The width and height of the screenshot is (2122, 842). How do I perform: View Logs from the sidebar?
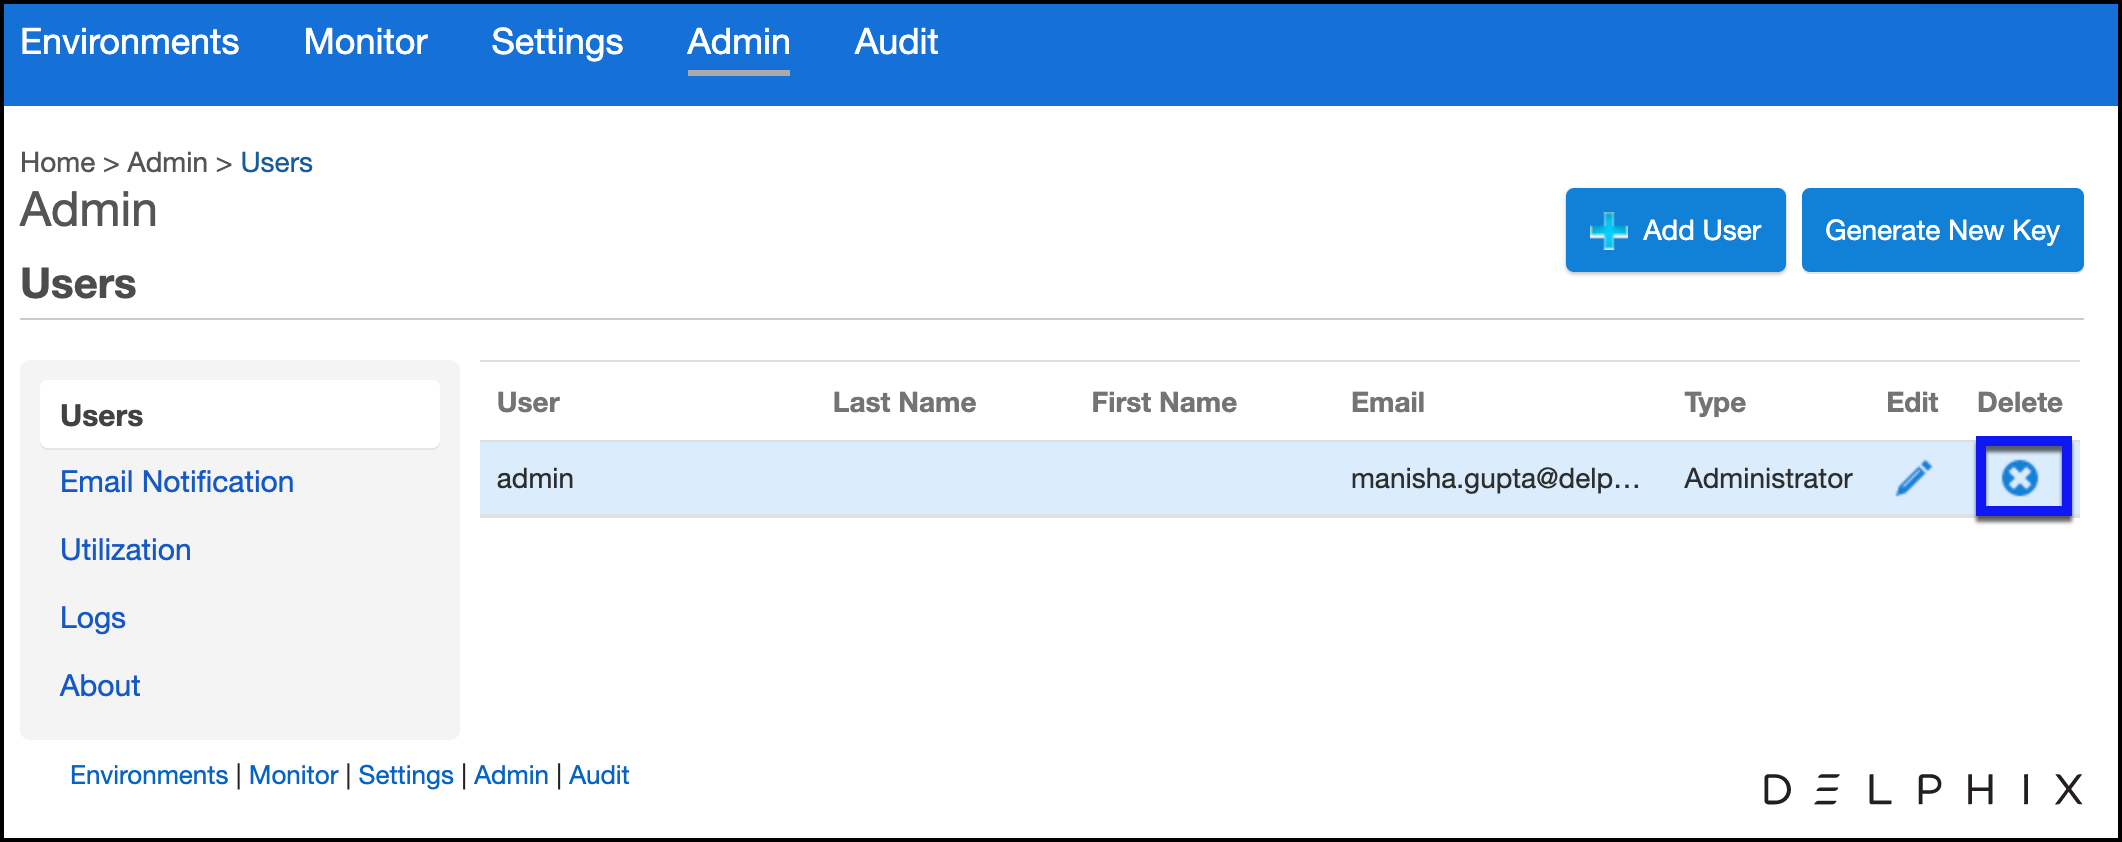[93, 618]
